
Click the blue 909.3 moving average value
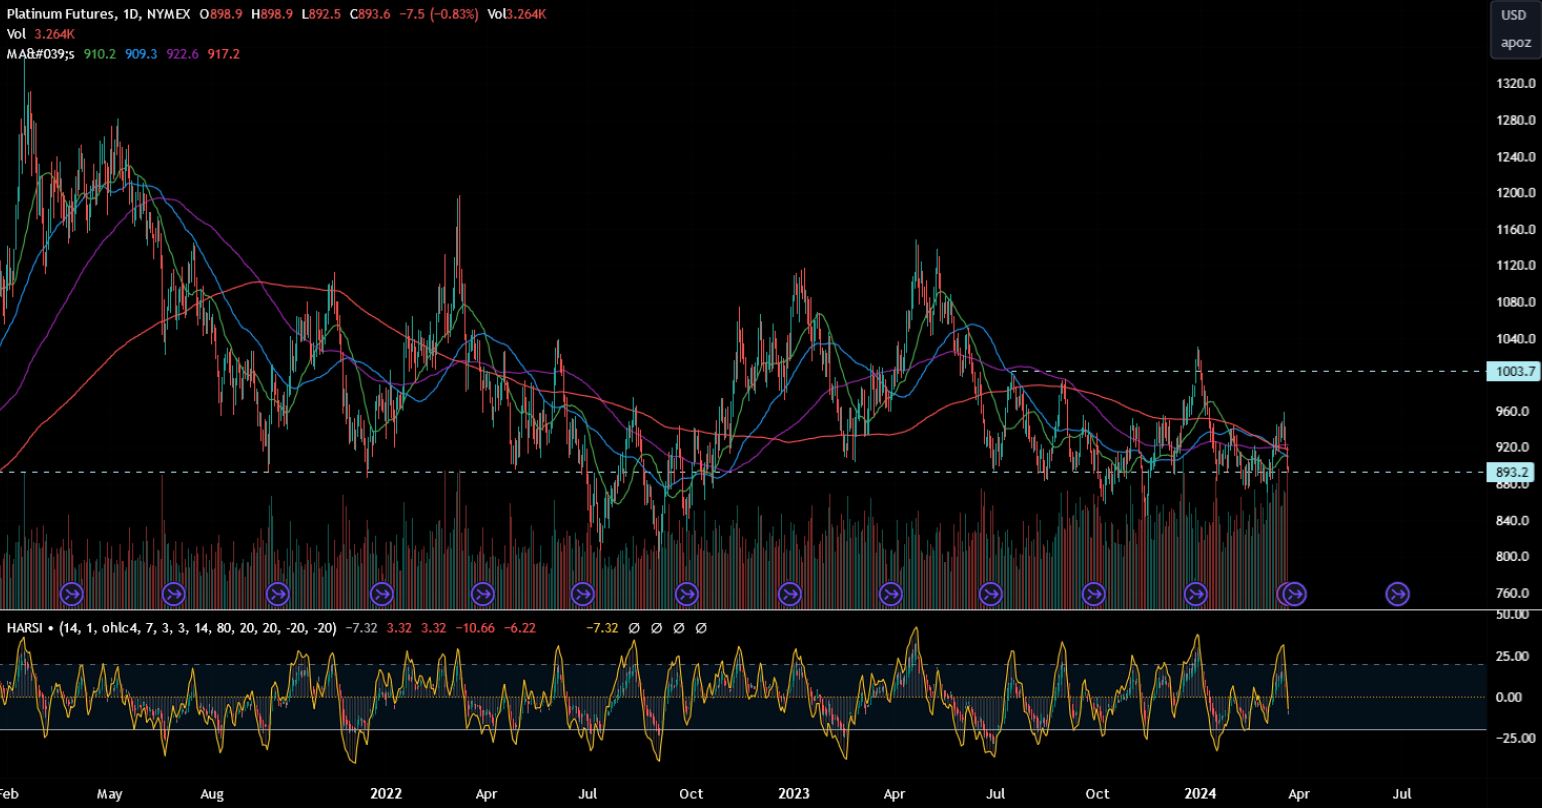[141, 54]
